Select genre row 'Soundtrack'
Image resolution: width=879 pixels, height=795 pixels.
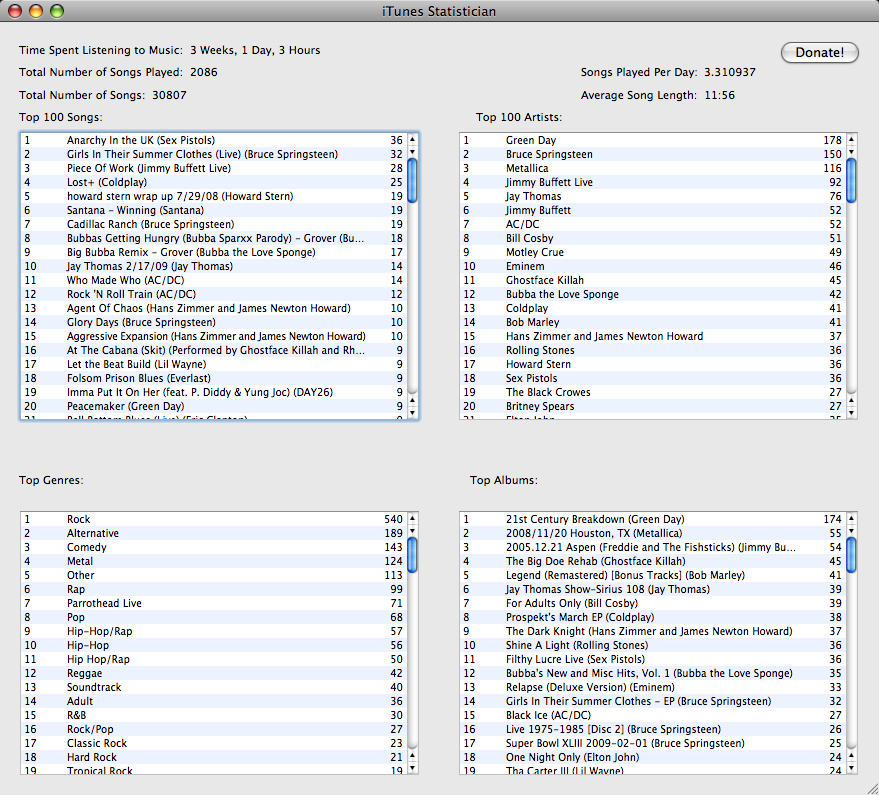point(214,687)
